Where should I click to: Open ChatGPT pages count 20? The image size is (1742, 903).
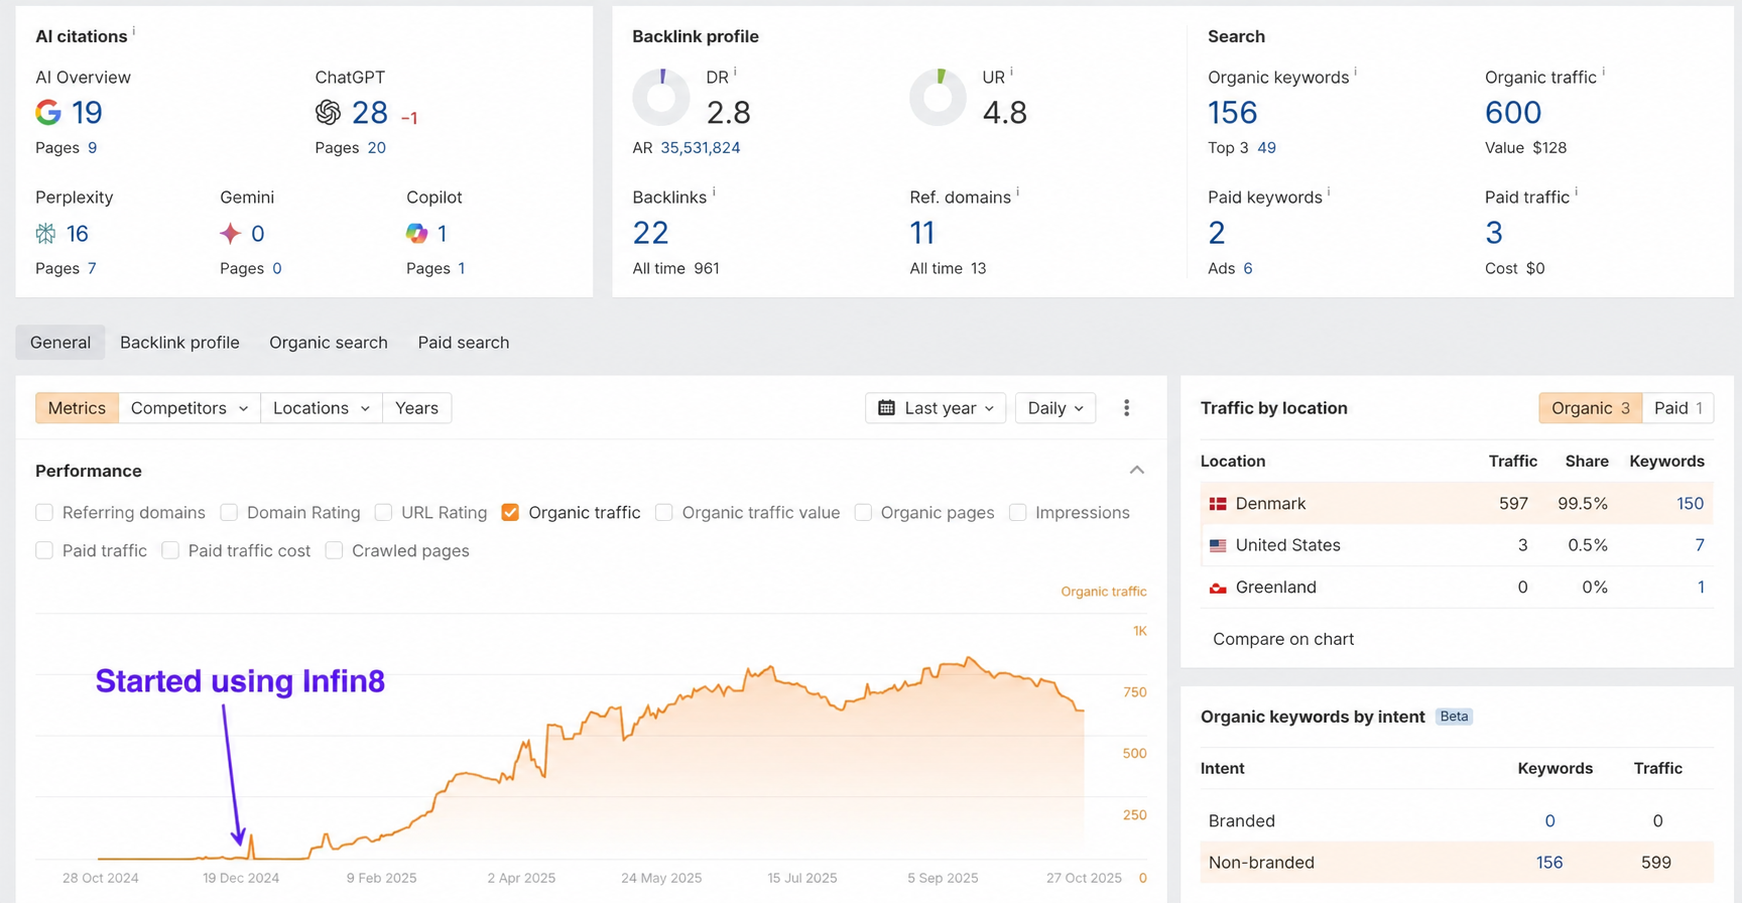[x=376, y=148]
